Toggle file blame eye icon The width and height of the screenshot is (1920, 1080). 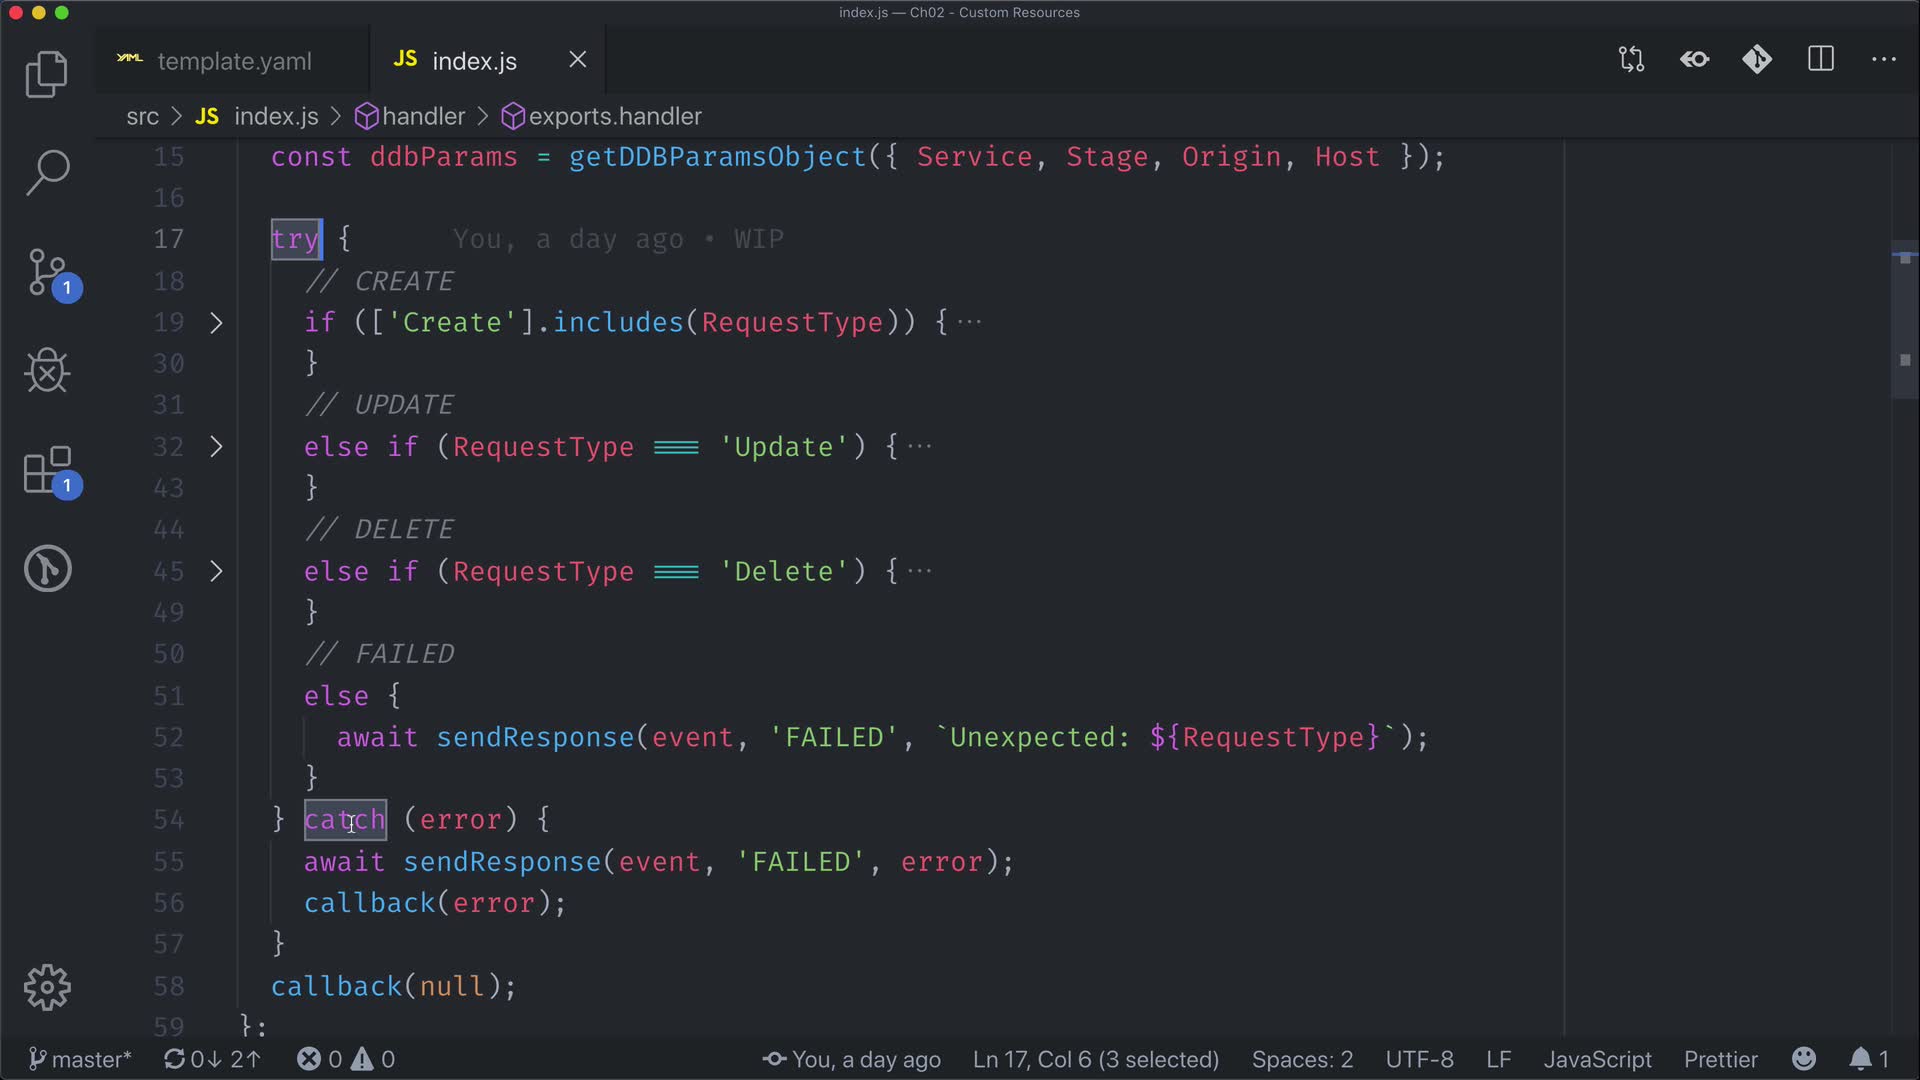click(1694, 60)
